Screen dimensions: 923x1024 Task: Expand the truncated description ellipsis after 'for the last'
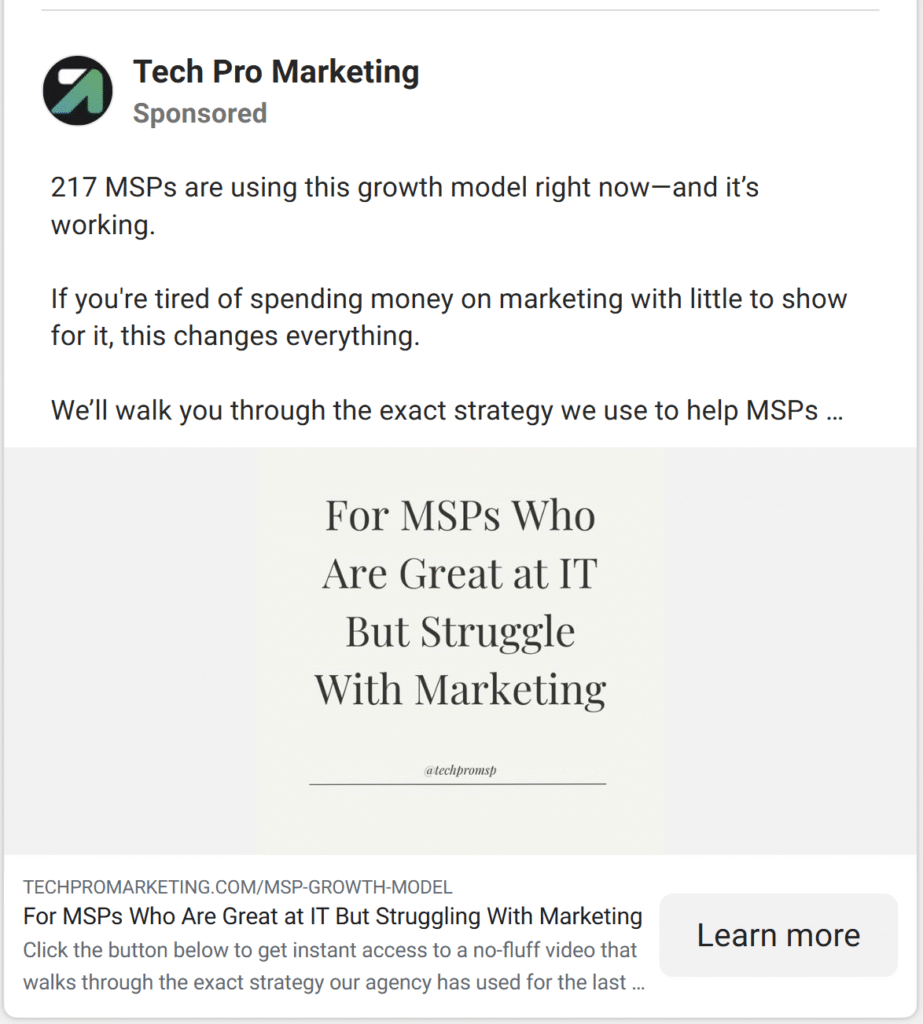[638, 983]
